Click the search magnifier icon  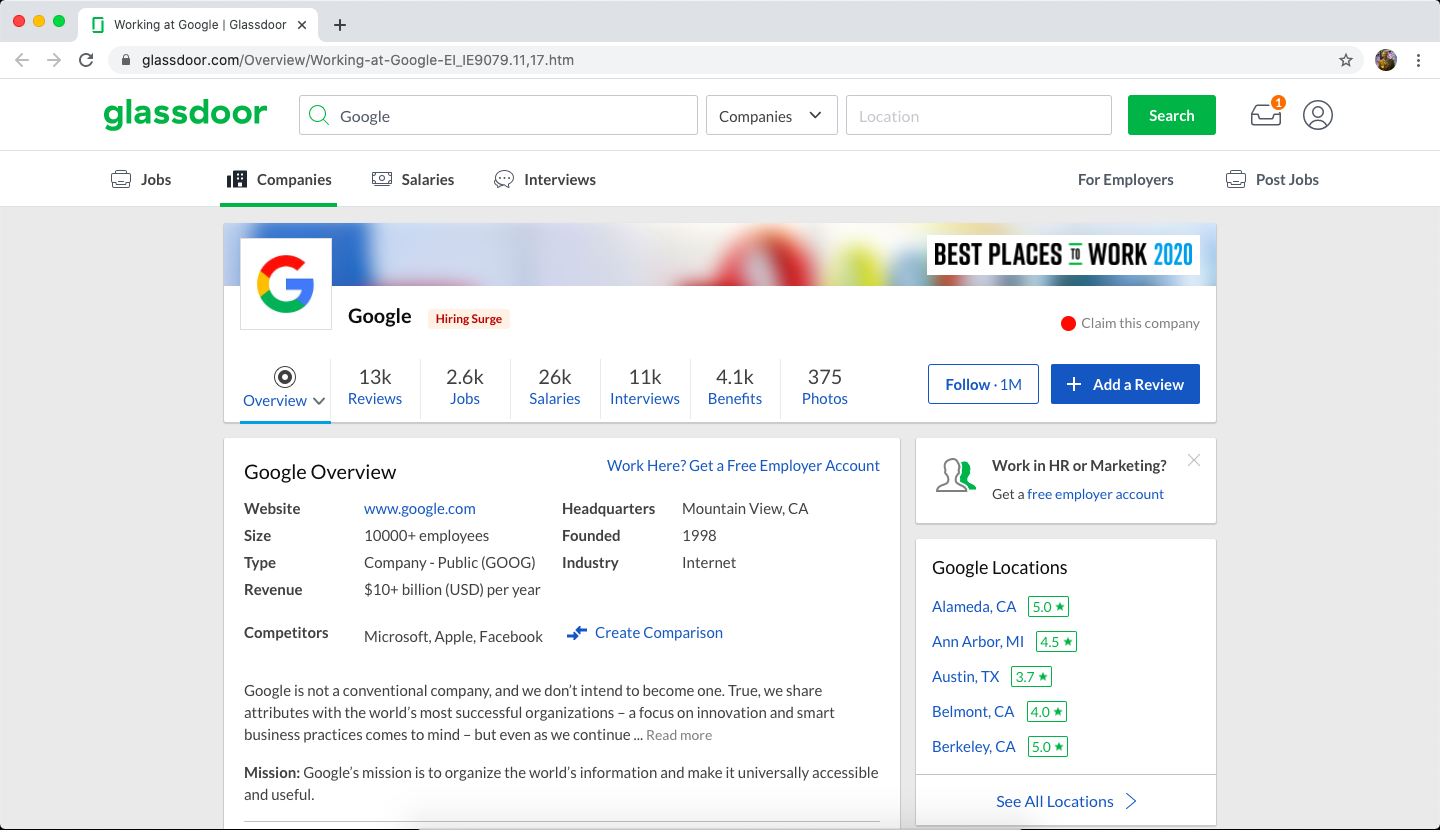pos(319,116)
